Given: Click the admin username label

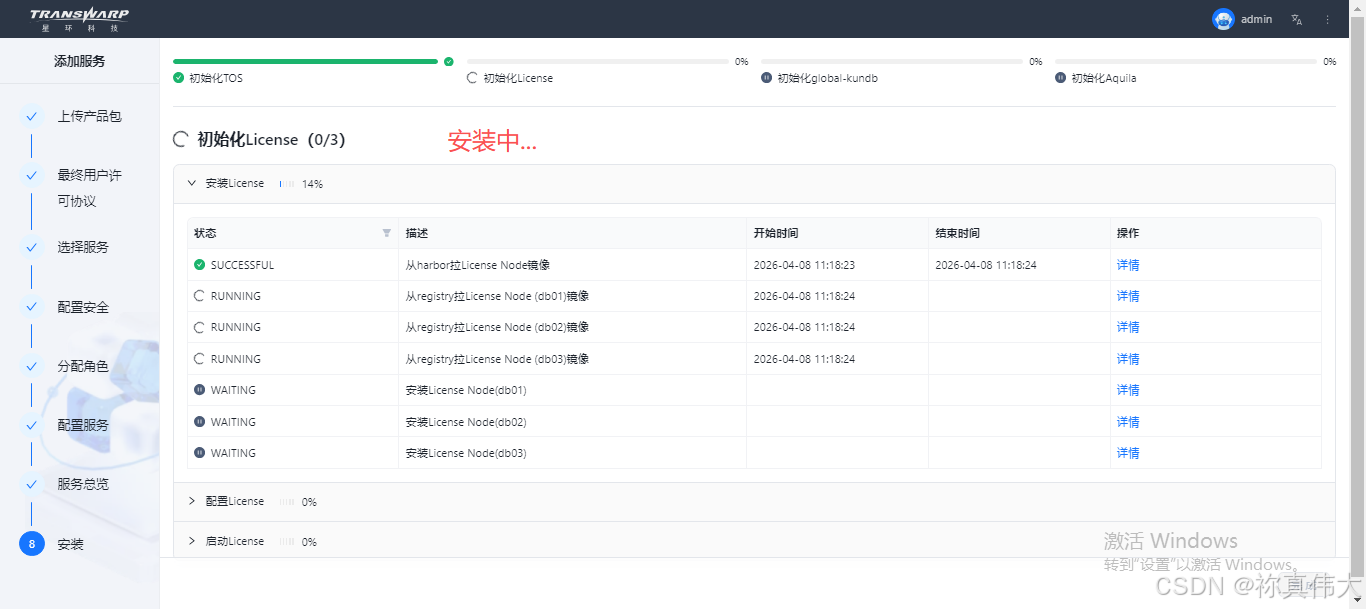Looking at the screenshot, I should tap(1257, 19).
